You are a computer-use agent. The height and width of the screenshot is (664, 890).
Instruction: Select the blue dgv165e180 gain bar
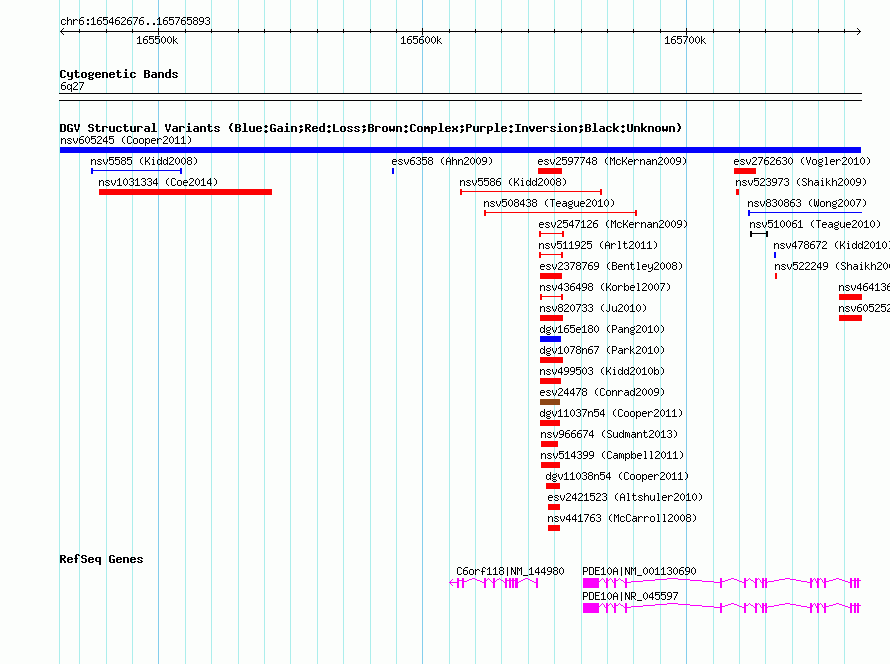pyautogui.click(x=551, y=339)
